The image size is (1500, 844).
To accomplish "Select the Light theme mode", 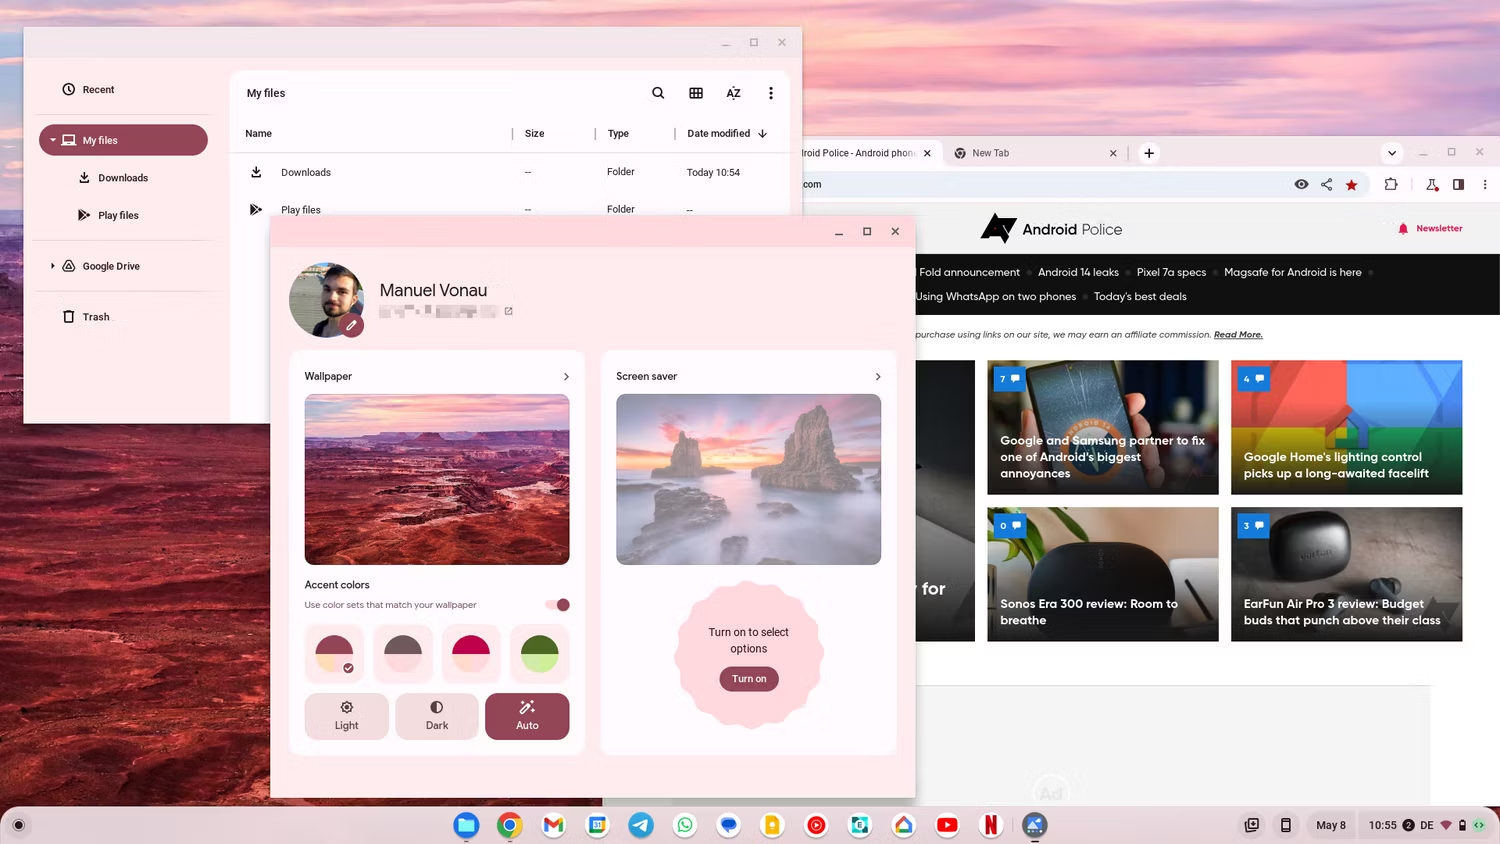I will (346, 716).
